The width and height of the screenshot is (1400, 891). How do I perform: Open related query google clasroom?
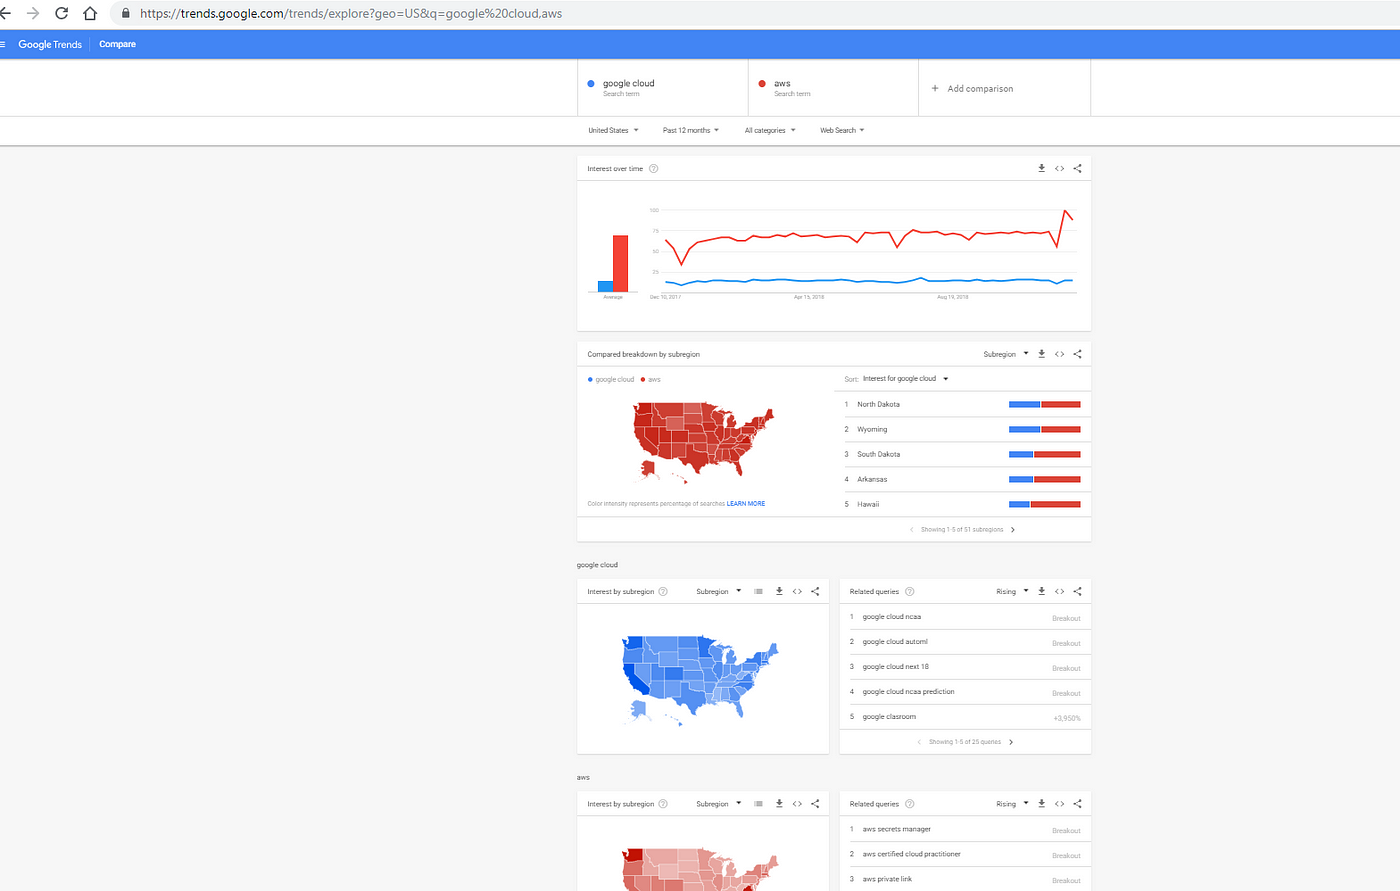(x=889, y=717)
